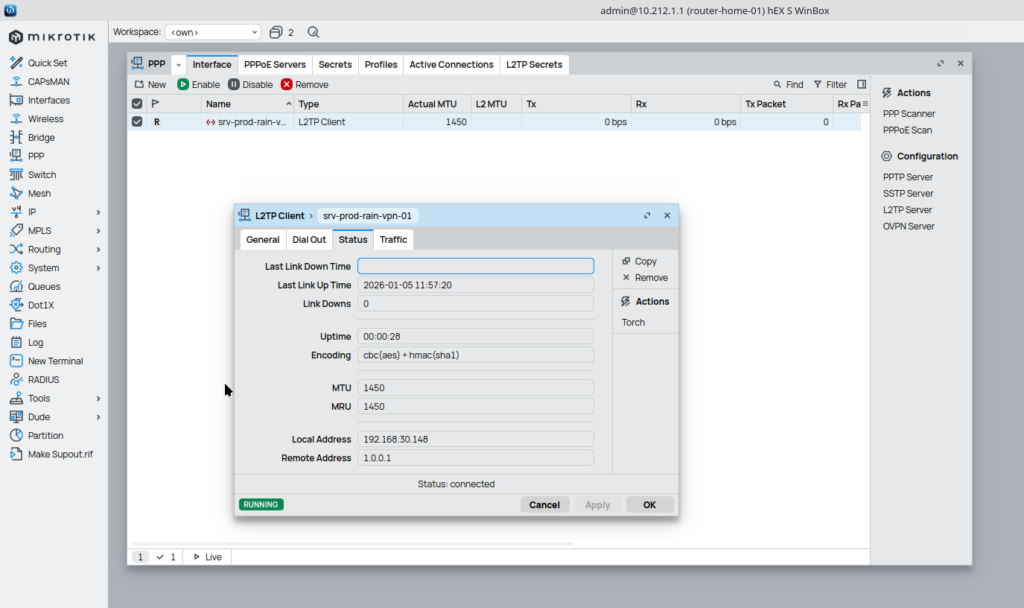Click the Torch action in dialog
Image resolution: width=1024 pixels, height=608 pixels.
pos(633,322)
